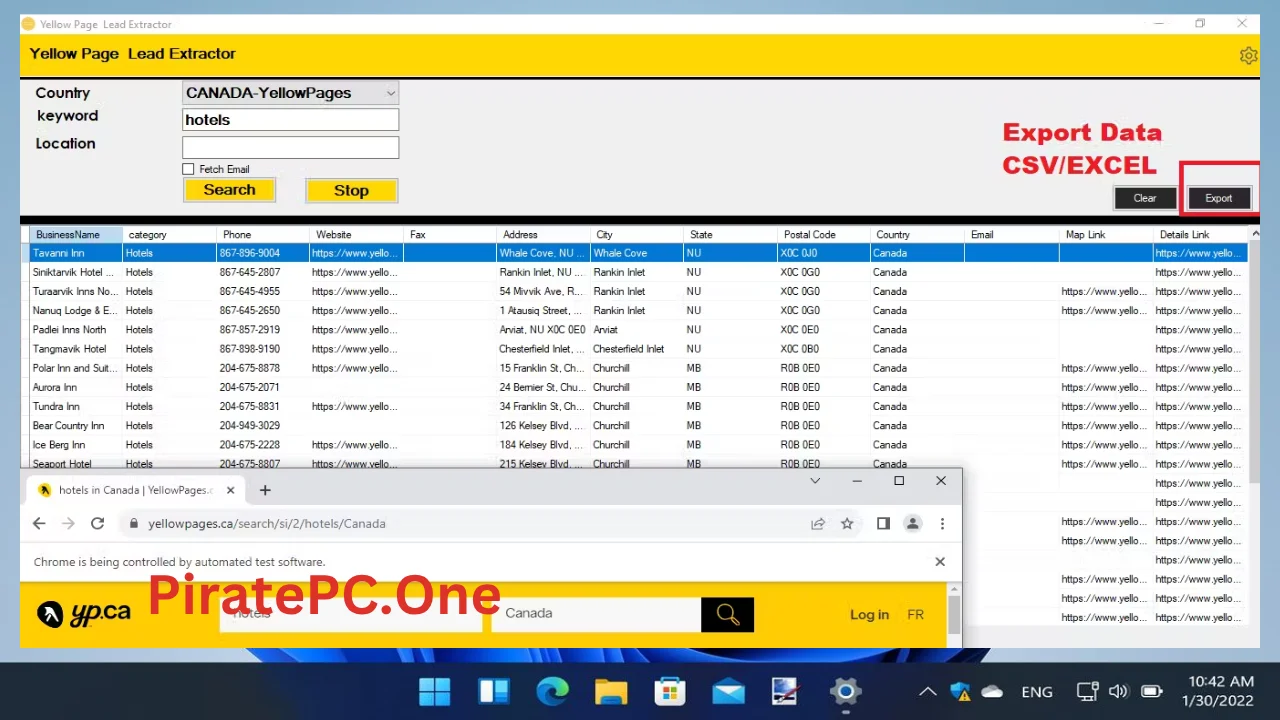Viewport: 1280px width, 720px height.
Task: Select the Padlei Inns North row
Action: point(639,330)
